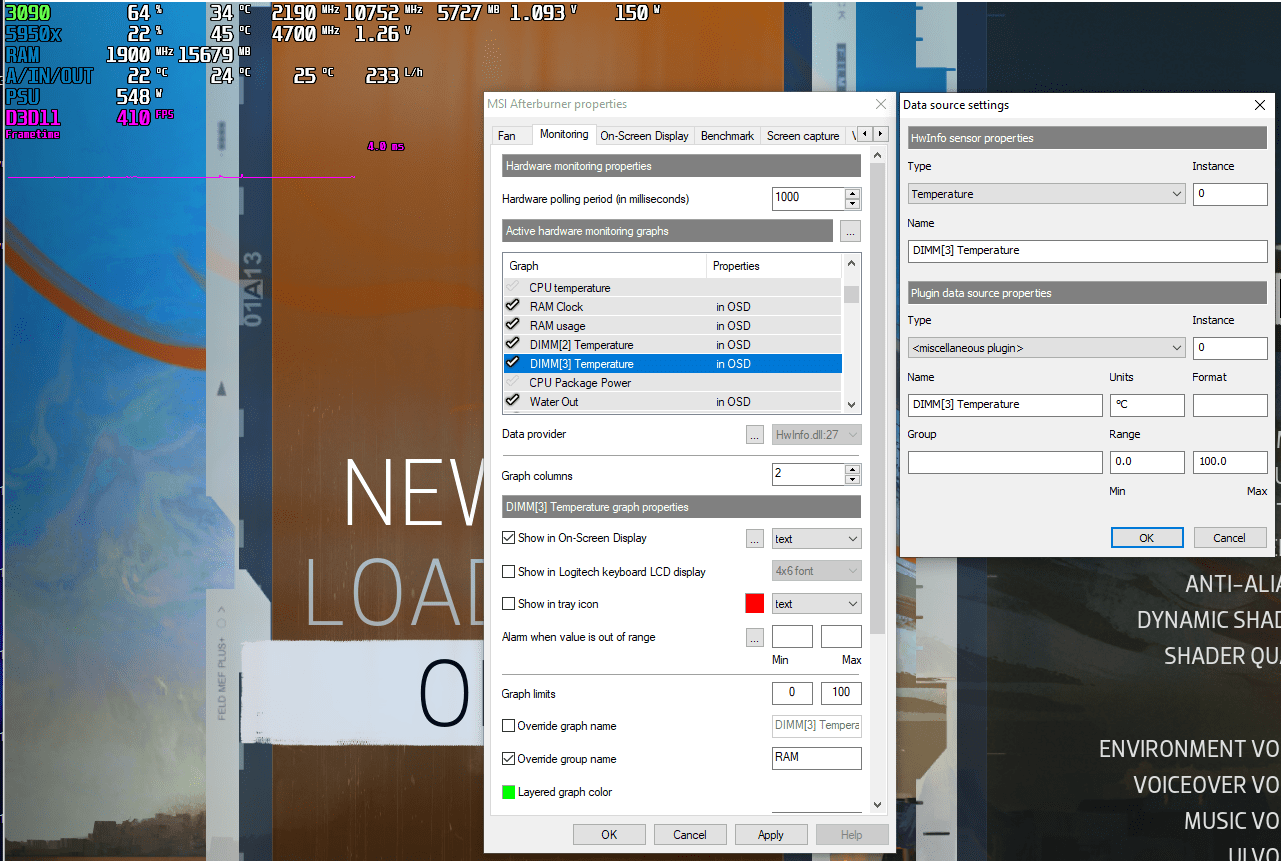
Task: Click the Range Min field showing 0.0
Action: pyautogui.click(x=1147, y=462)
